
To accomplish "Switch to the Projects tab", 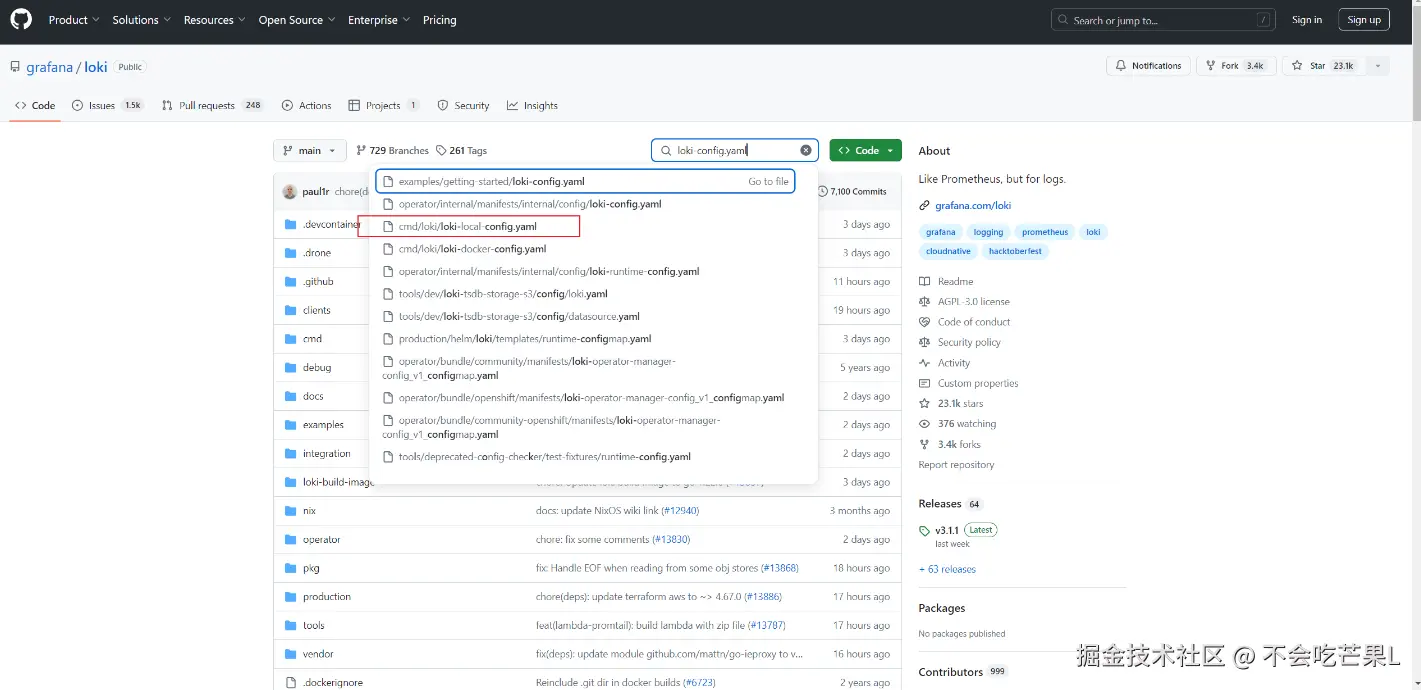I will [x=384, y=105].
